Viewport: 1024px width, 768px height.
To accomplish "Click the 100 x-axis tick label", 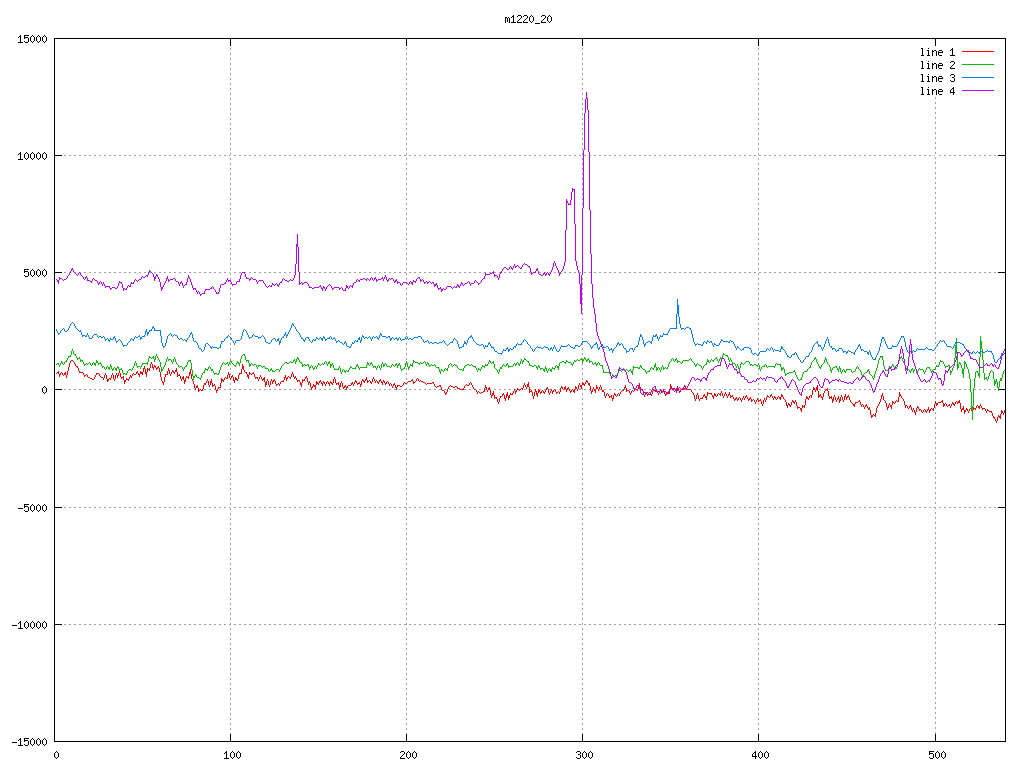I will (231, 755).
